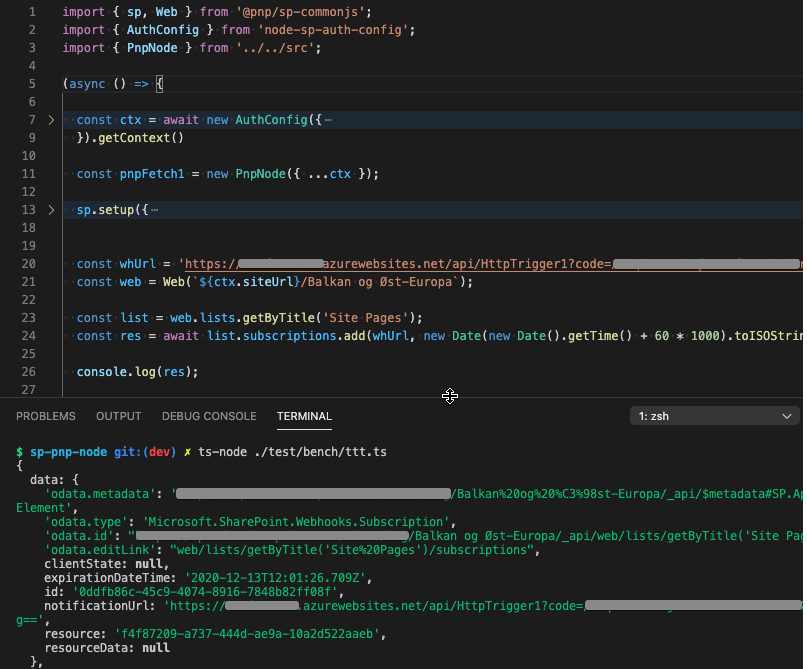Switch to the OUTPUT tab
Screen dimensions: 807x669
tap(118, 416)
